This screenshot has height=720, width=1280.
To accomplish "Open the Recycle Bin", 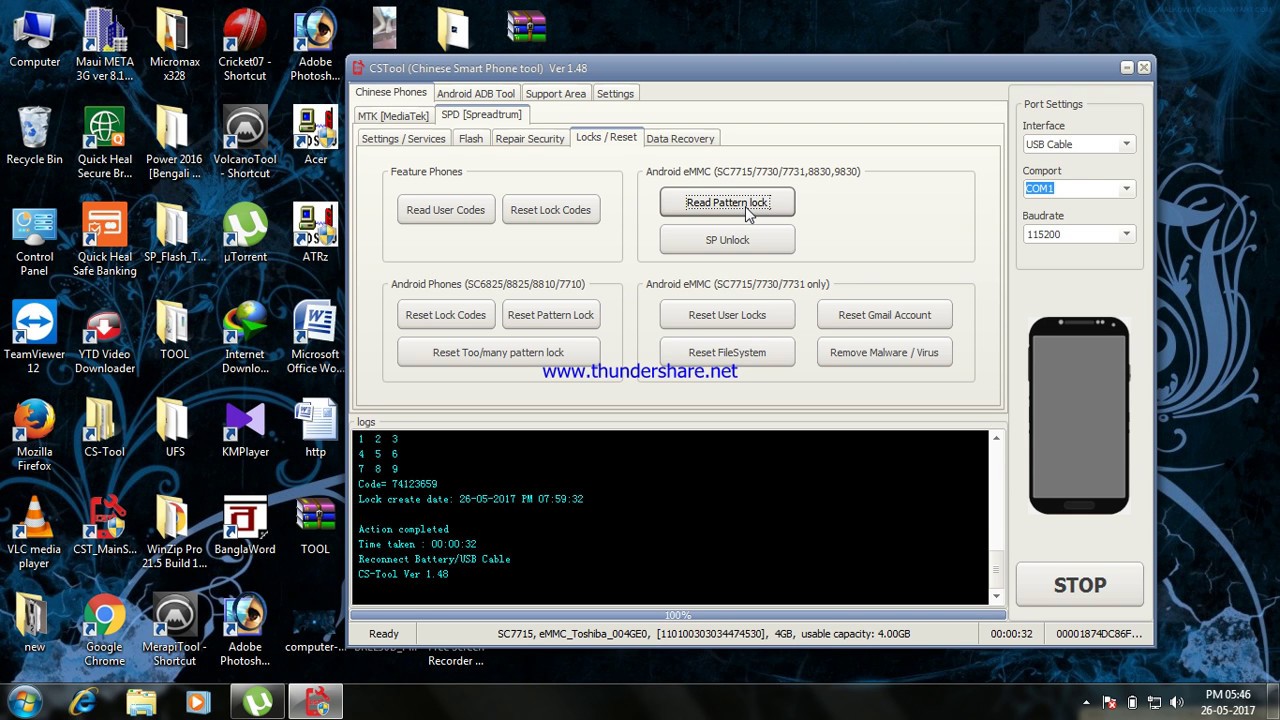I will (34, 137).
